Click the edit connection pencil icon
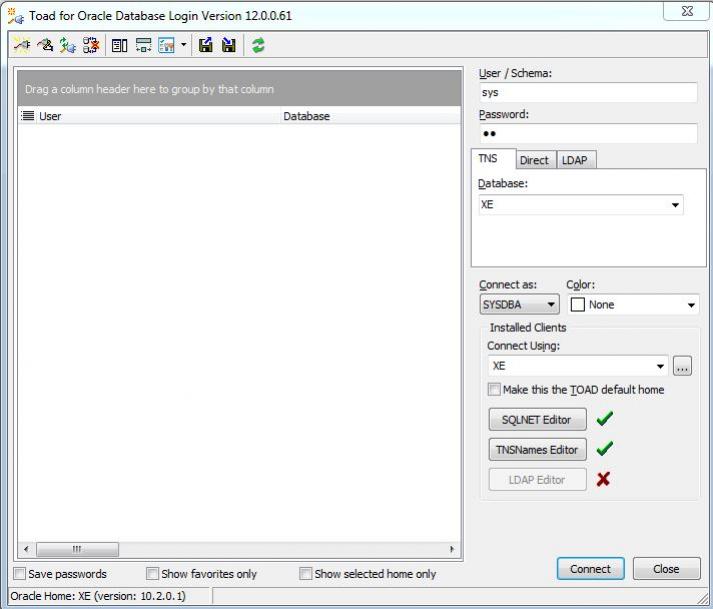 tap(45, 45)
